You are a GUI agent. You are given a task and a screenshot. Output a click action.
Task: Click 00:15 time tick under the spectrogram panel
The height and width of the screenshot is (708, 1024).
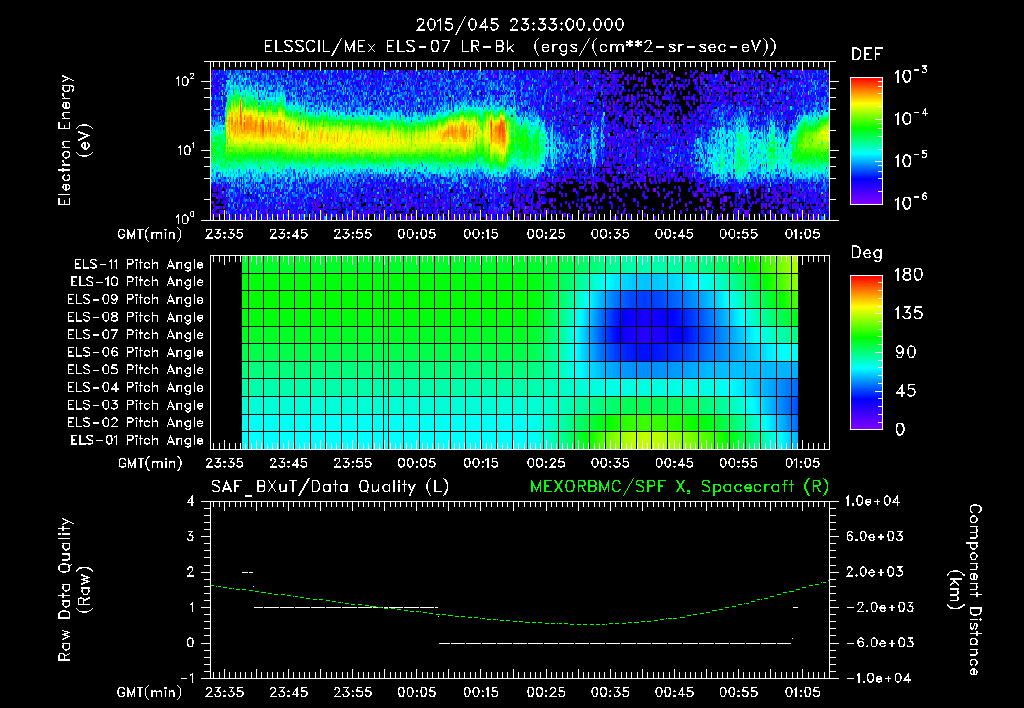[x=481, y=234]
